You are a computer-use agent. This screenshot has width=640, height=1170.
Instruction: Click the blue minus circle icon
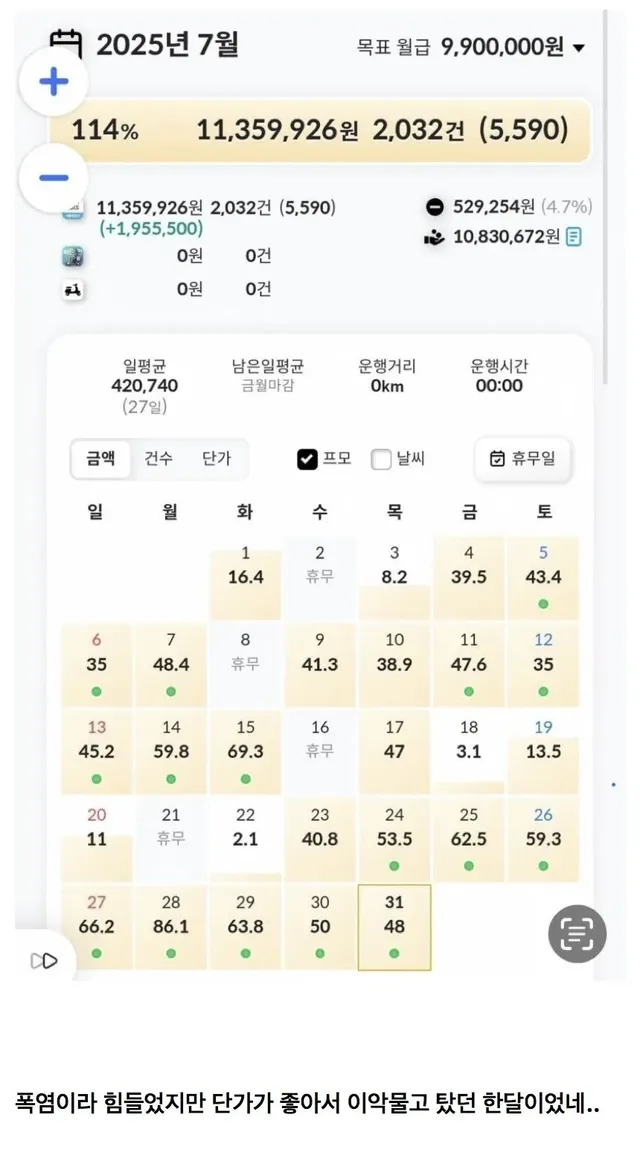coord(52,176)
